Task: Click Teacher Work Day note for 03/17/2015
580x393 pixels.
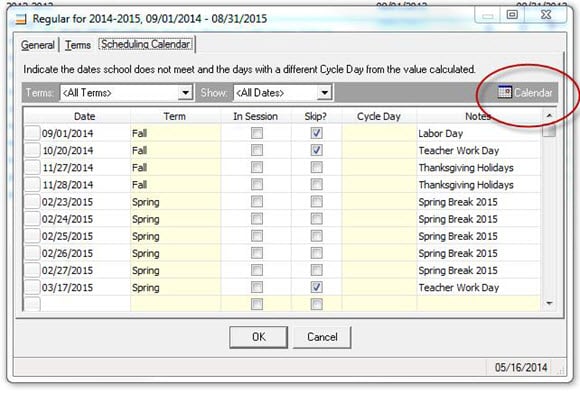Action: (x=478, y=288)
